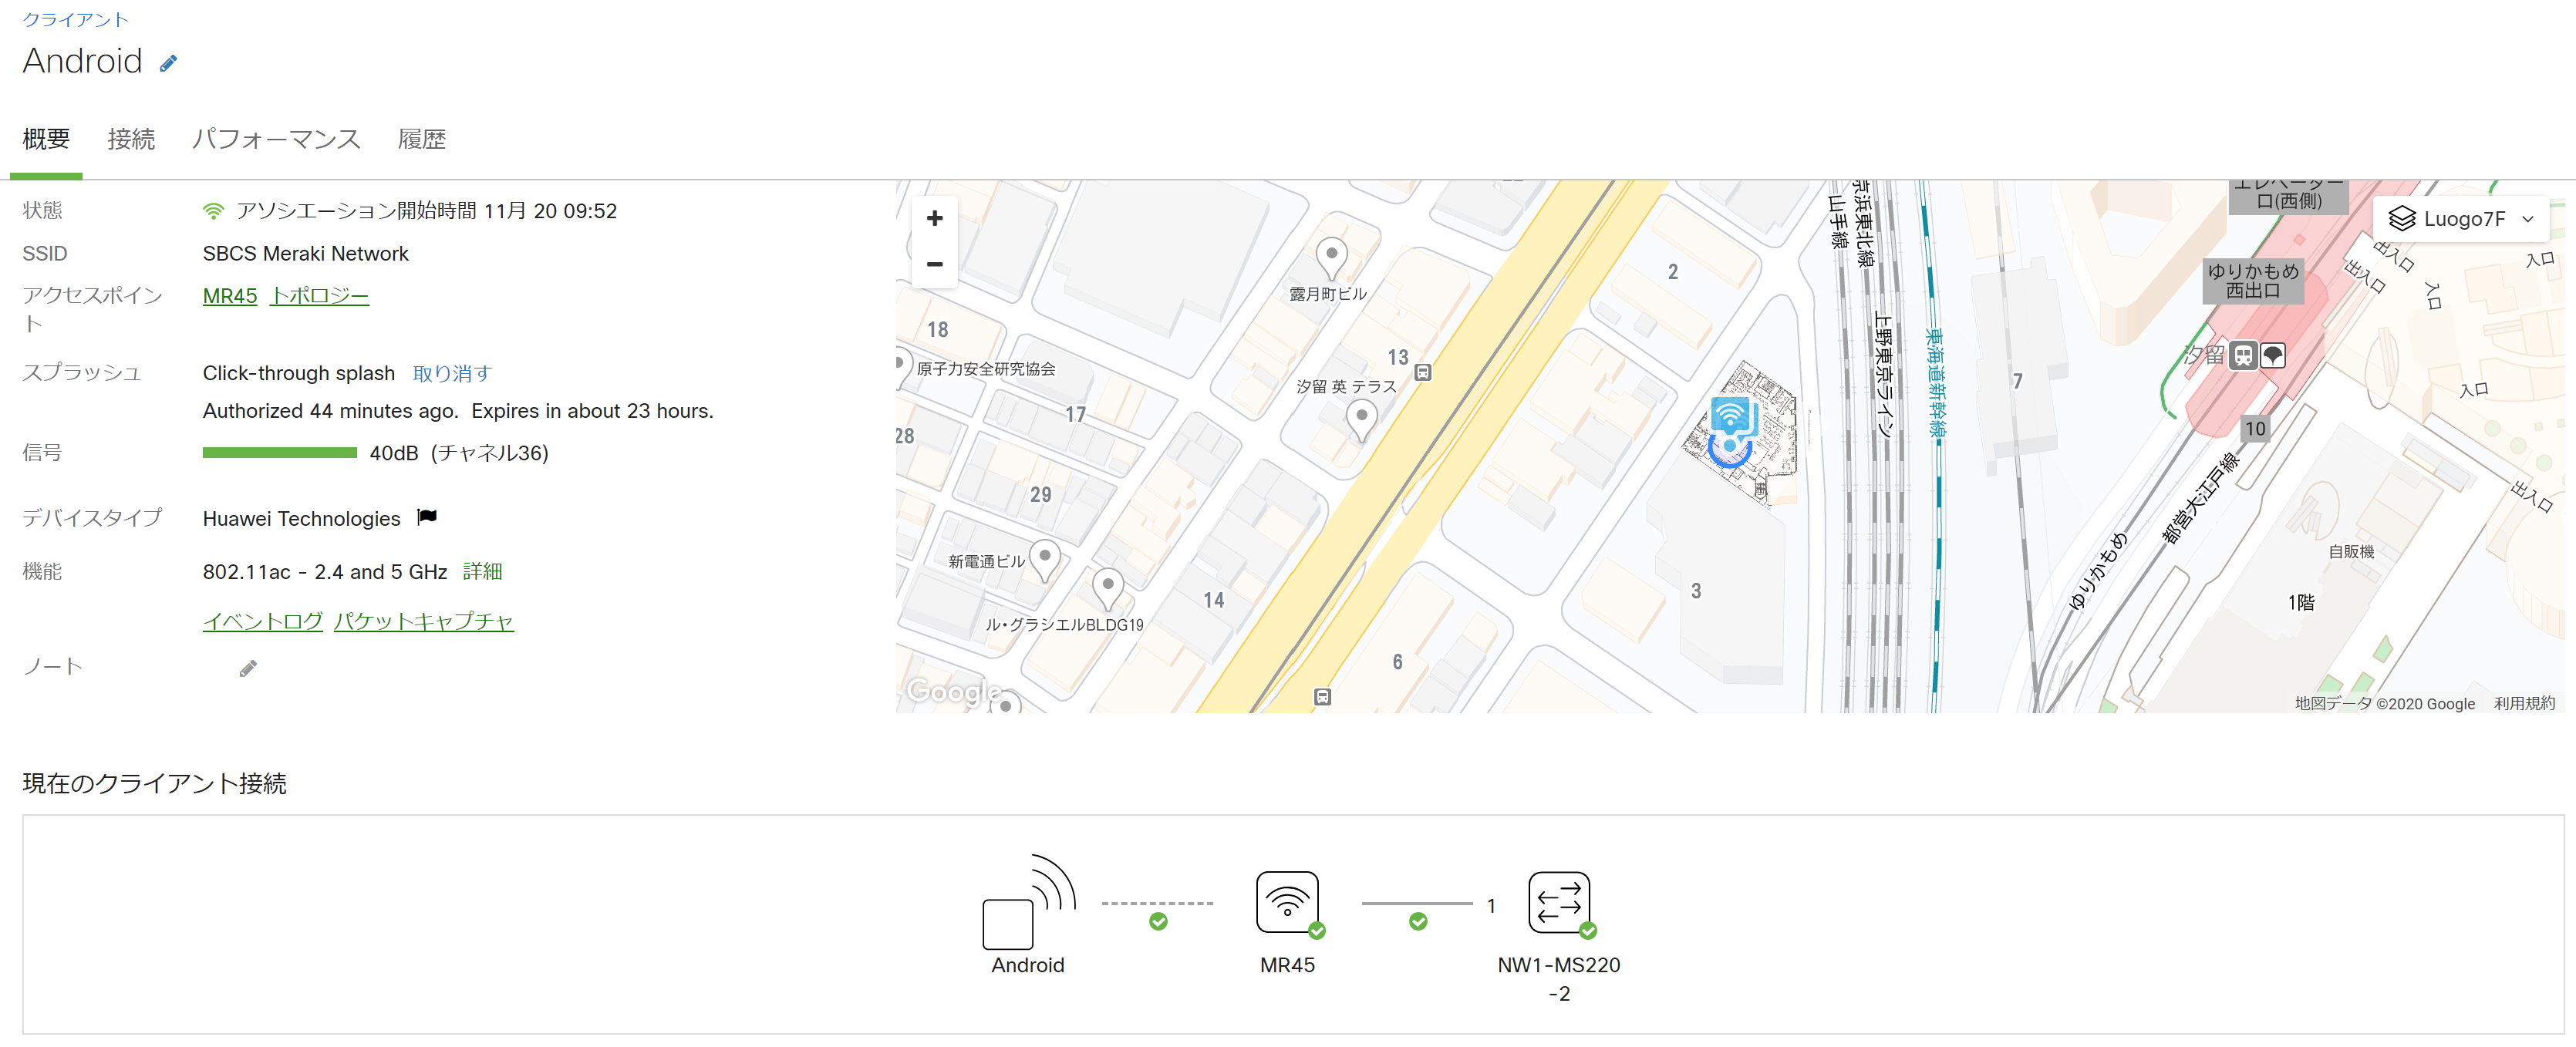Click the 40dB (チャネル36) signal text

tap(459, 453)
